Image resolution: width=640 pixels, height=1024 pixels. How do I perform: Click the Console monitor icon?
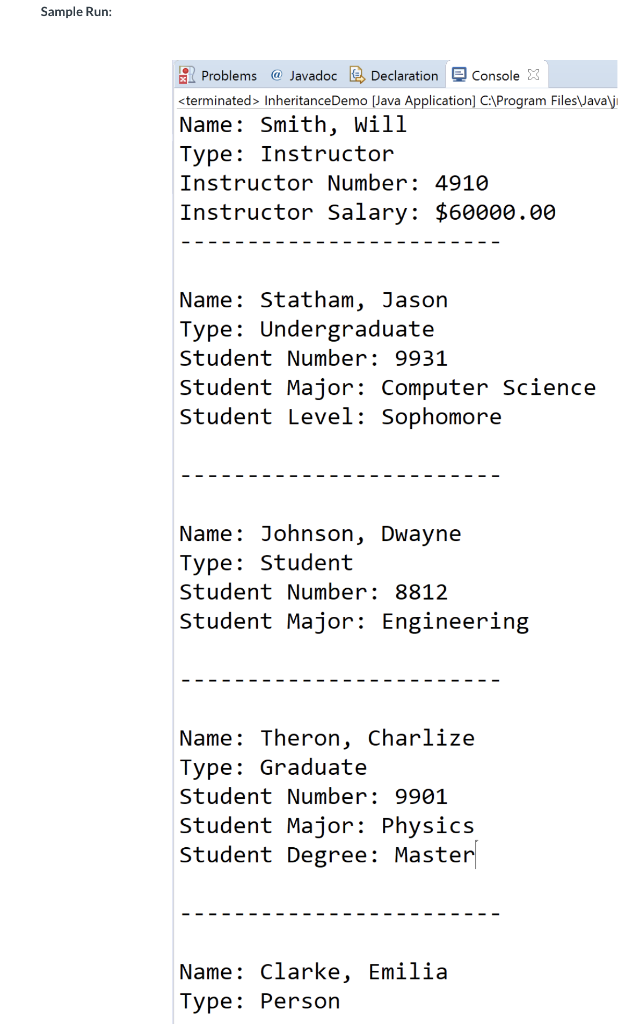tap(460, 74)
